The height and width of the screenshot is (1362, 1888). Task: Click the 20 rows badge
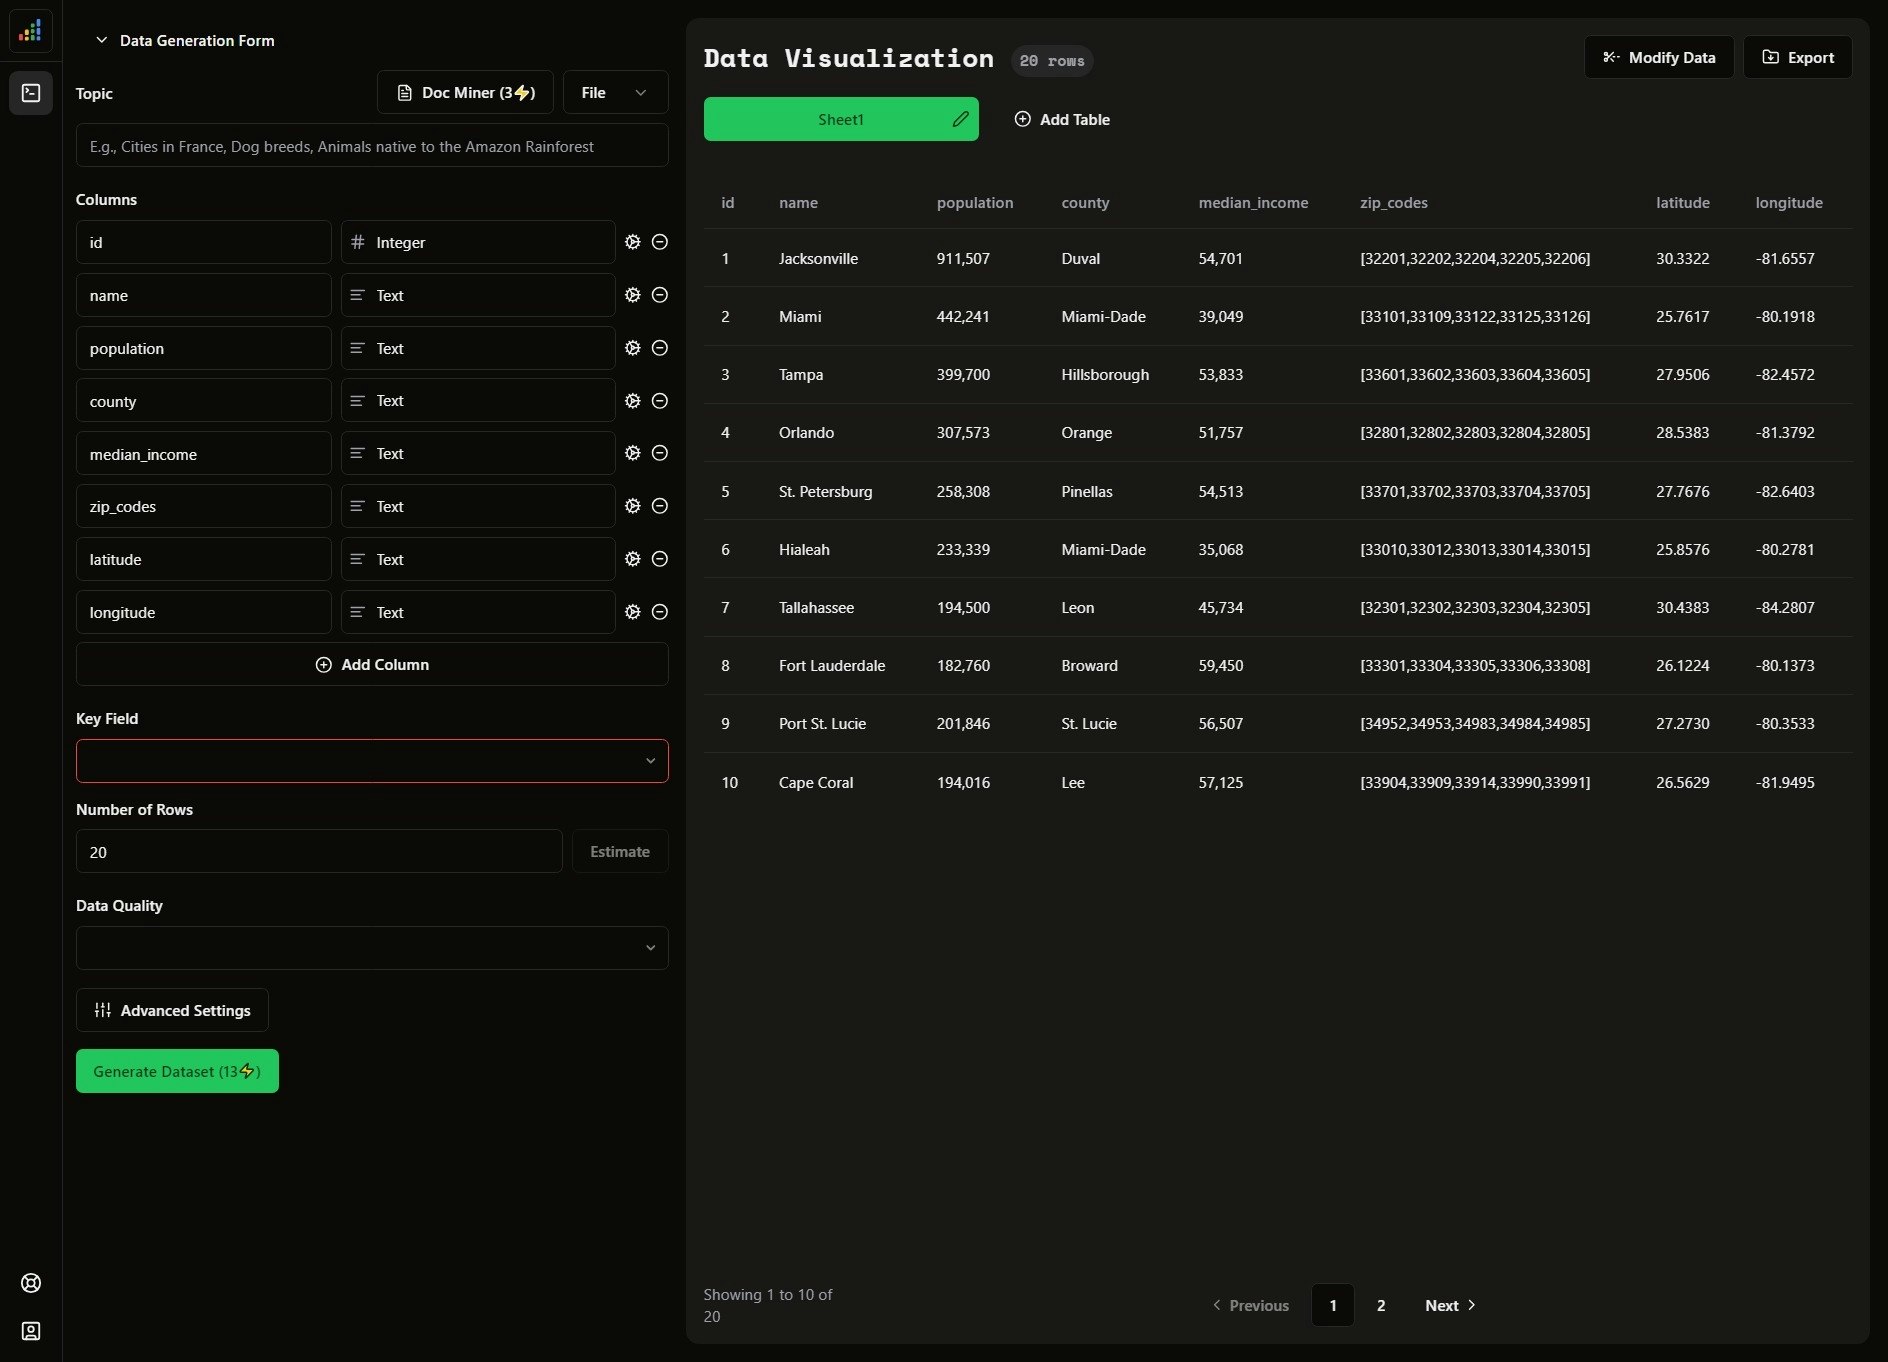[1052, 61]
